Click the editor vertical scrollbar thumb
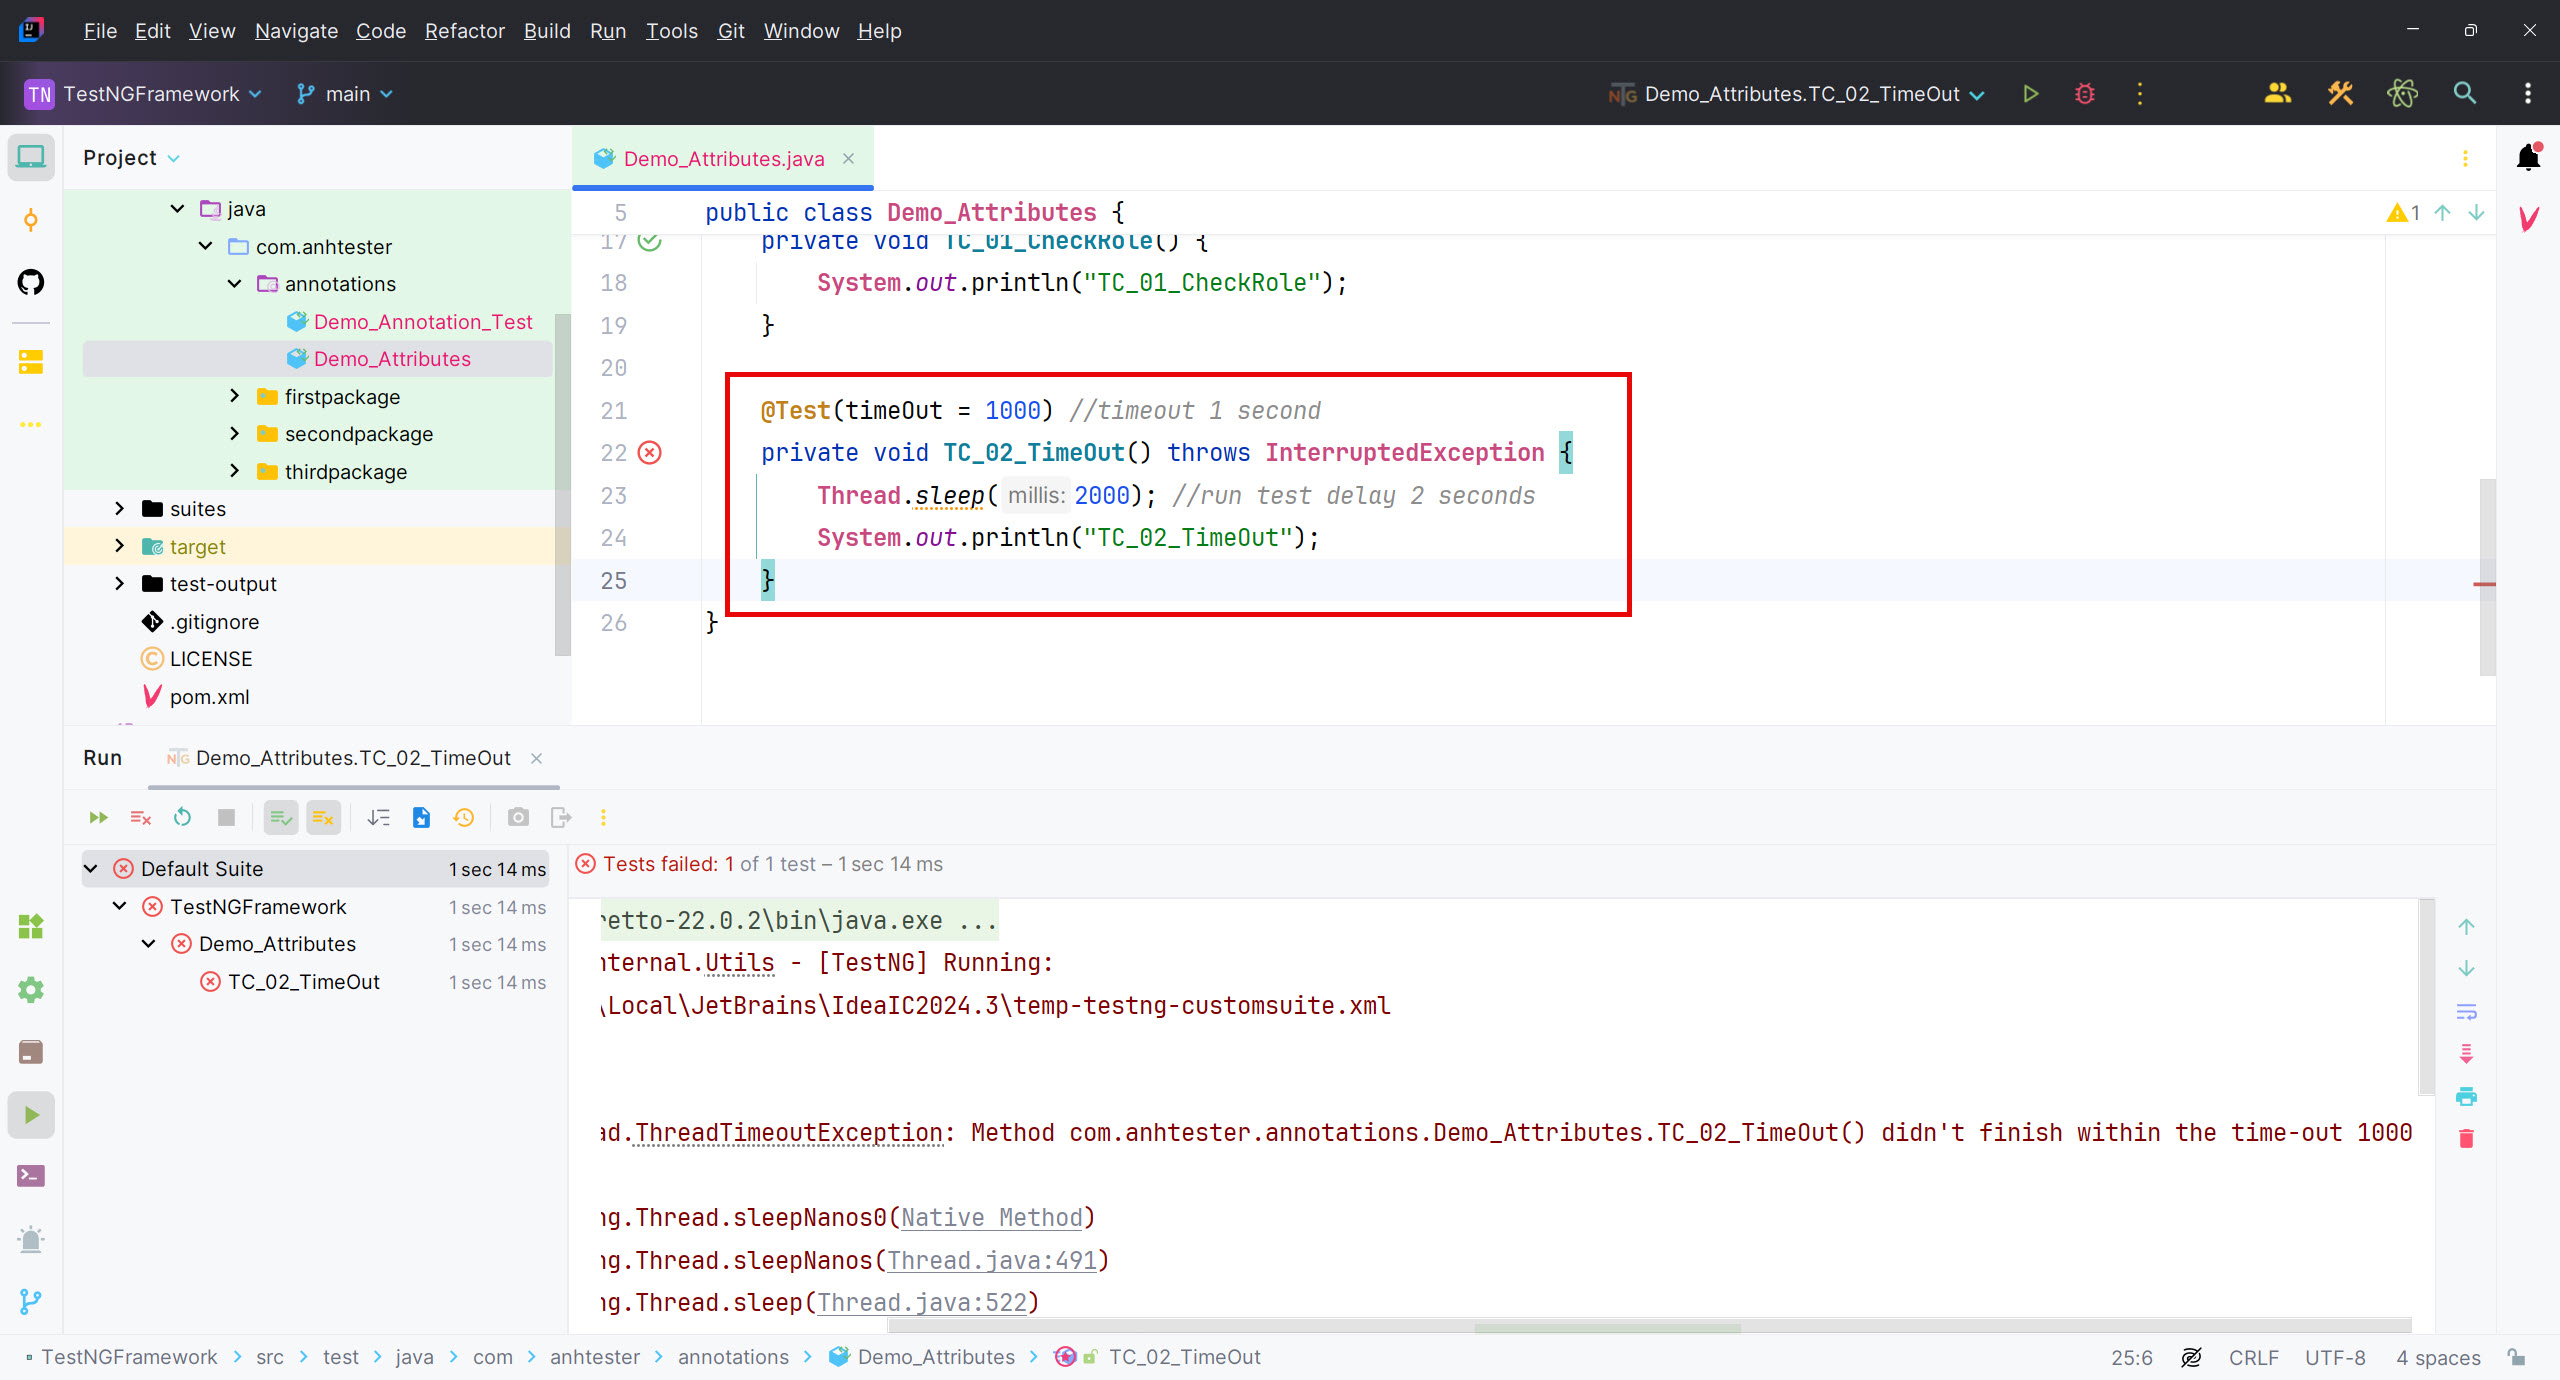2560x1380 pixels. click(2488, 577)
